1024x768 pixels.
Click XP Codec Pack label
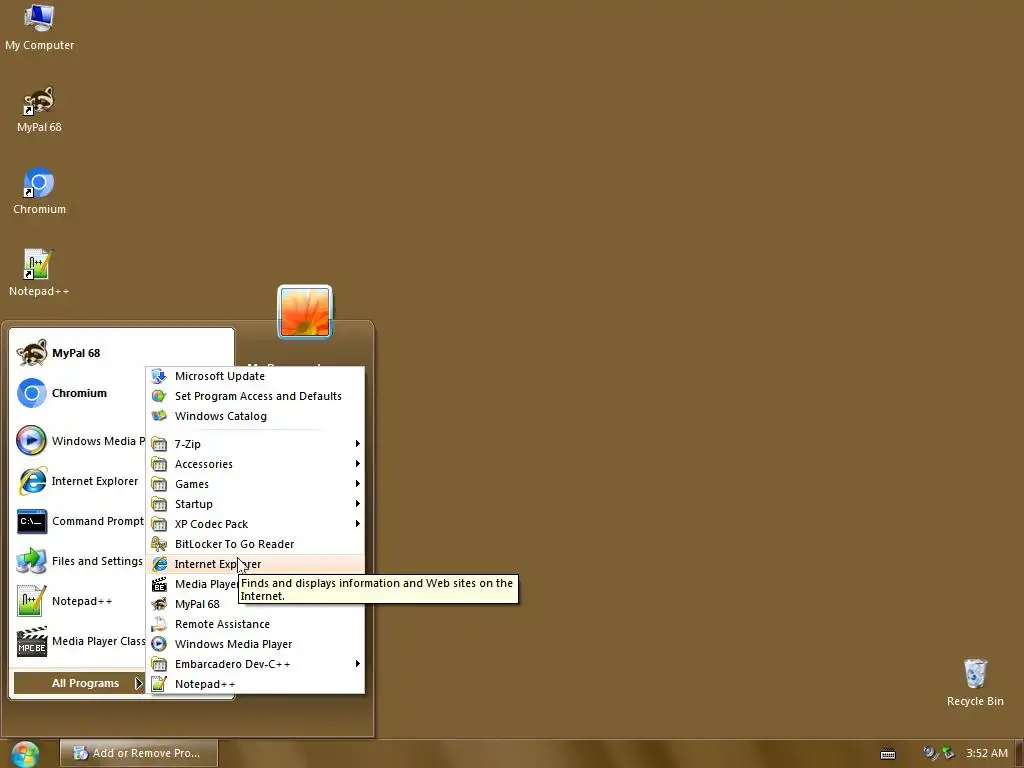click(212, 524)
